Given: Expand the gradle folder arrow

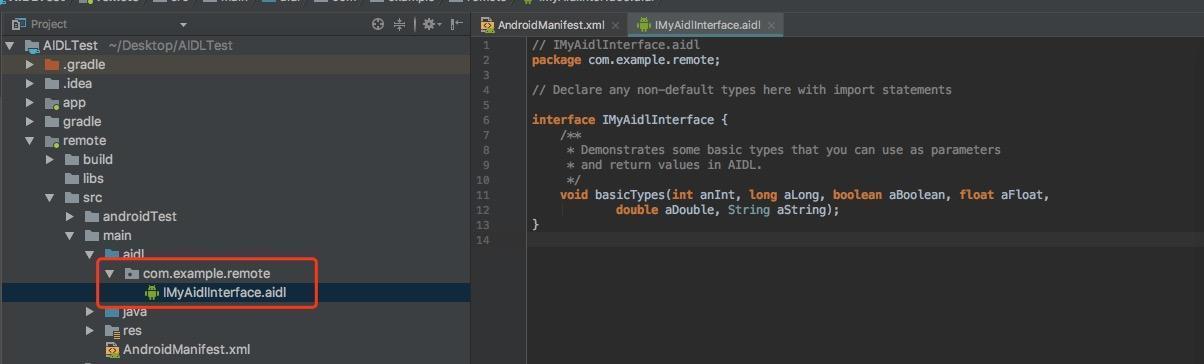Looking at the screenshot, I should [31, 122].
